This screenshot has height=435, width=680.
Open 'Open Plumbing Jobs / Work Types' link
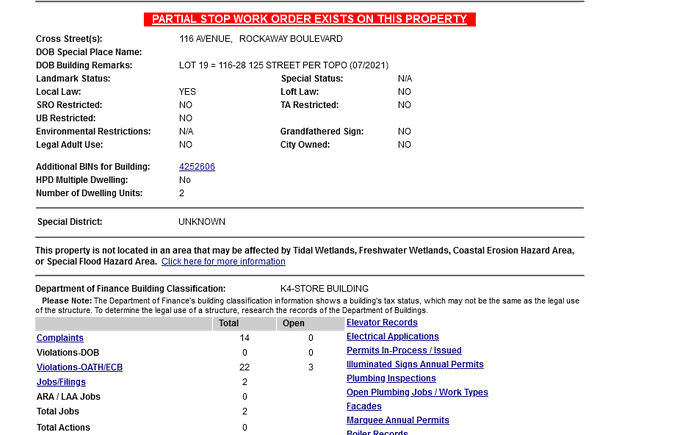417,392
